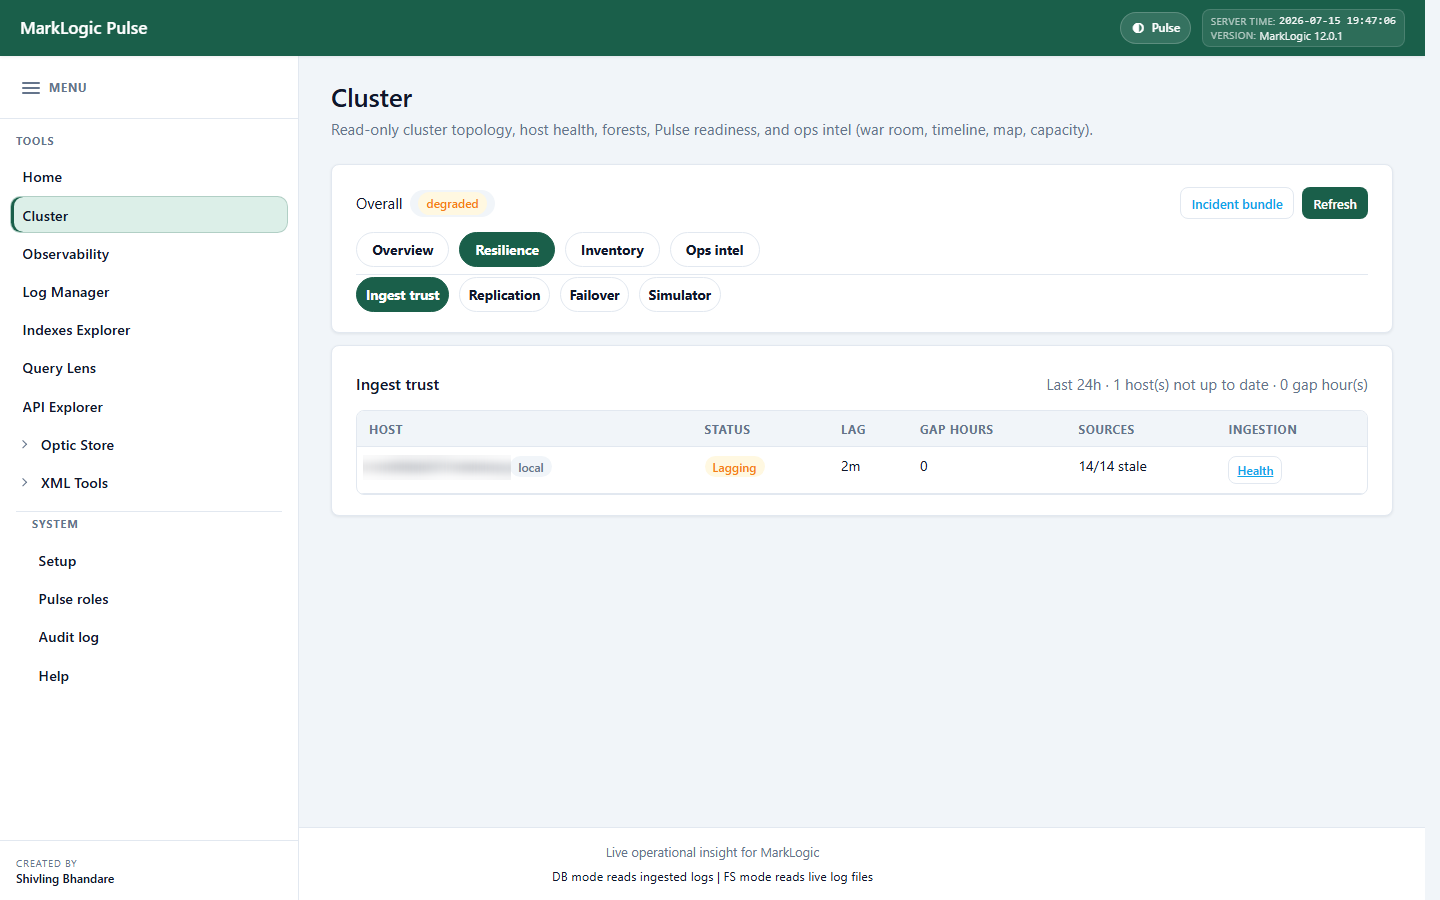Open Setup under System
1440x900 pixels.
click(x=57, y=561)
